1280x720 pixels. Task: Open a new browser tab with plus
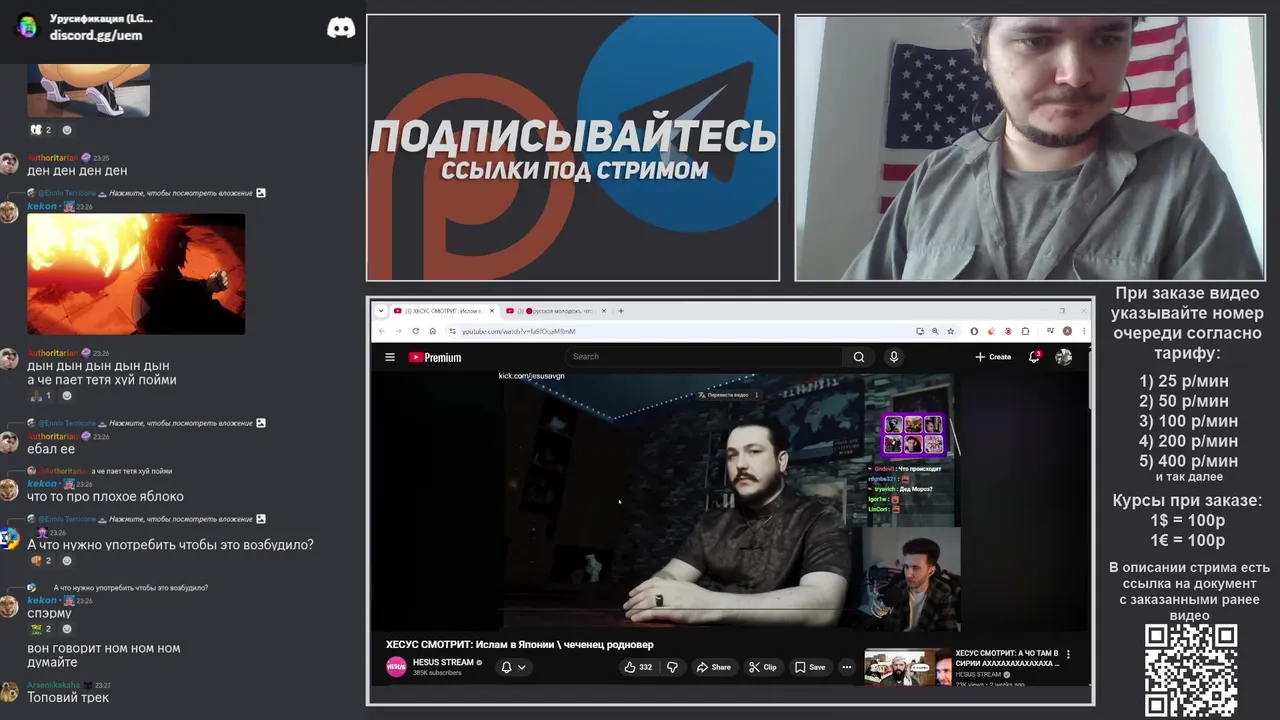pos(621,311)
